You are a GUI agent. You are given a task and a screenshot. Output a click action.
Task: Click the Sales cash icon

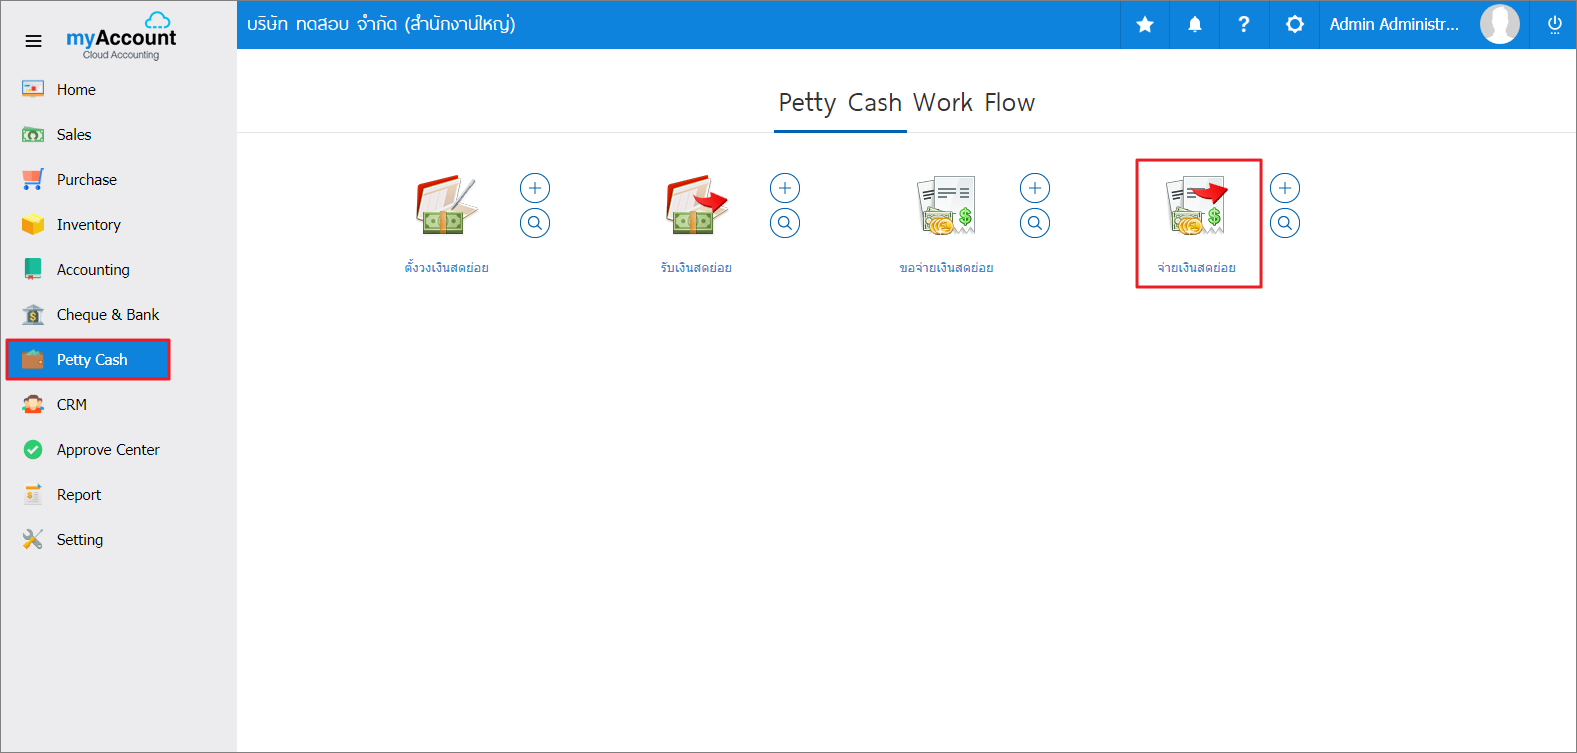point(33,134)
